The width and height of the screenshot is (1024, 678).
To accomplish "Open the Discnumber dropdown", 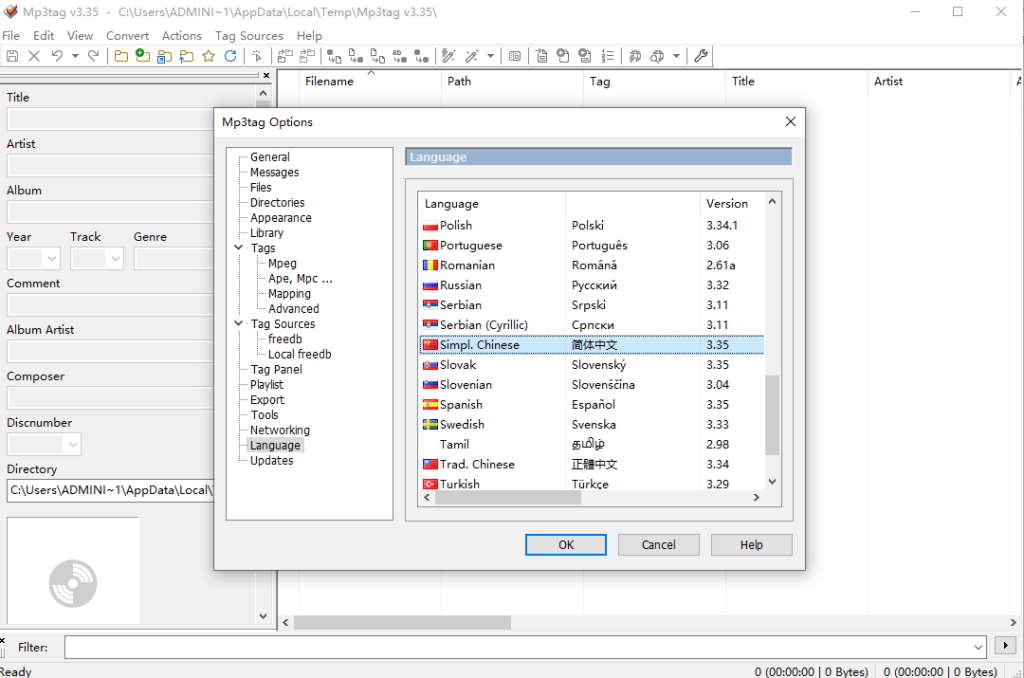I will click(72, 445).
